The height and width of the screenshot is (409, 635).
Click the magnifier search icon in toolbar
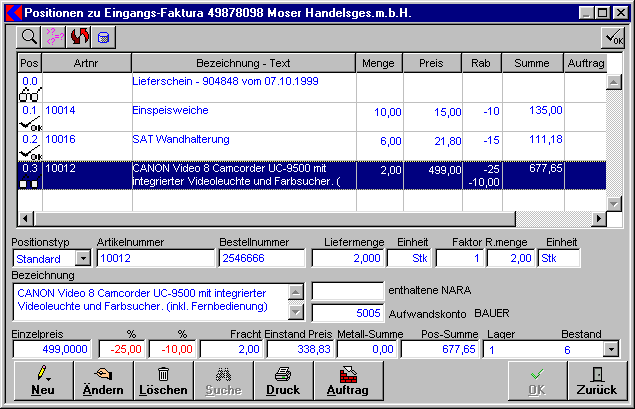click(30, 36)
